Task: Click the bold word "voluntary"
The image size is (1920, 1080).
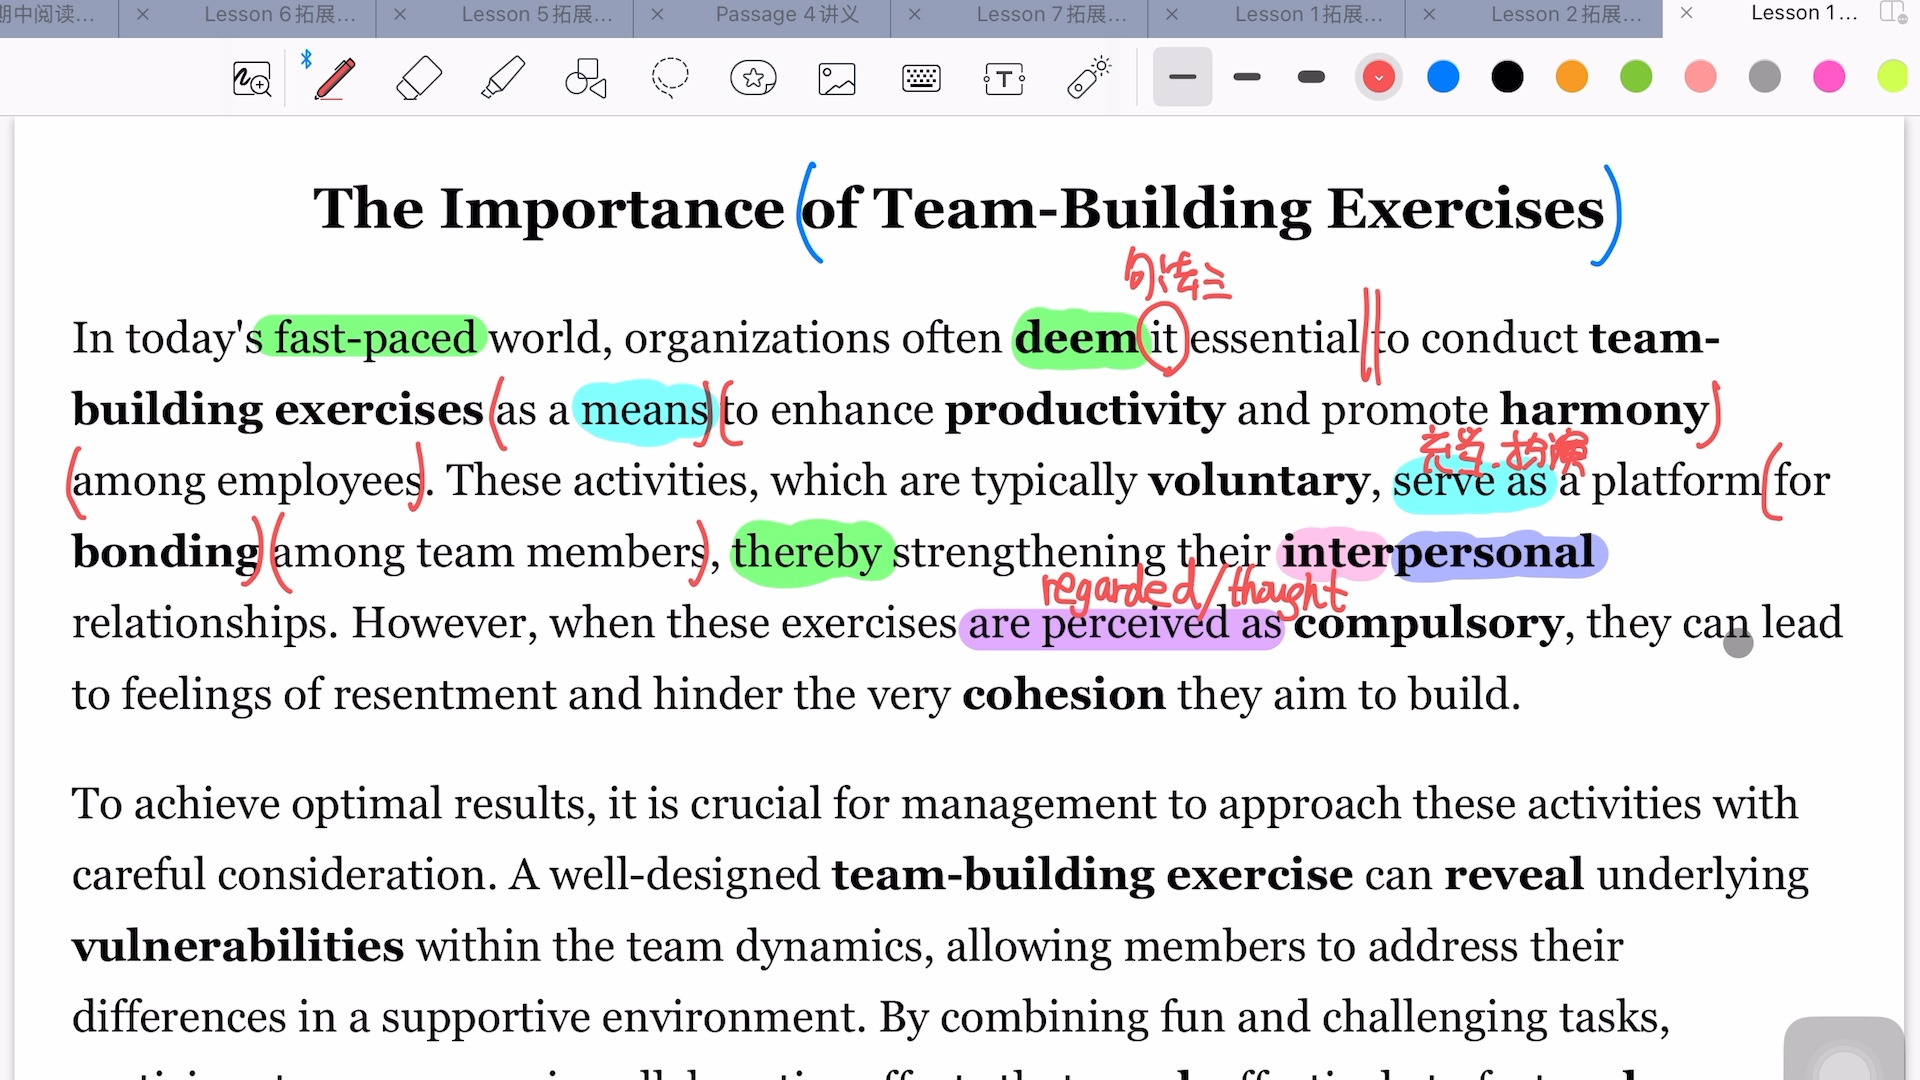Action: [1258, 482]
